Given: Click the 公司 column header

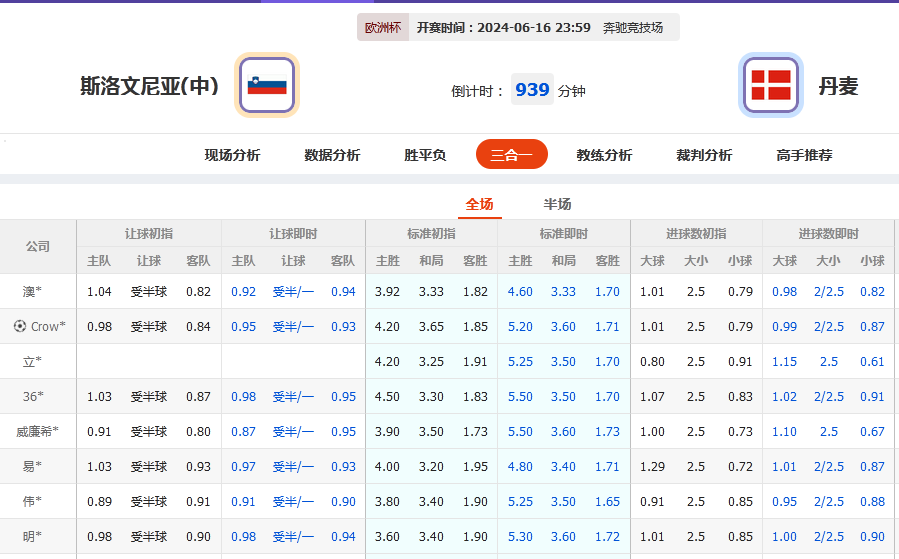Looking at the screenshot, I should tap(37, 246).
